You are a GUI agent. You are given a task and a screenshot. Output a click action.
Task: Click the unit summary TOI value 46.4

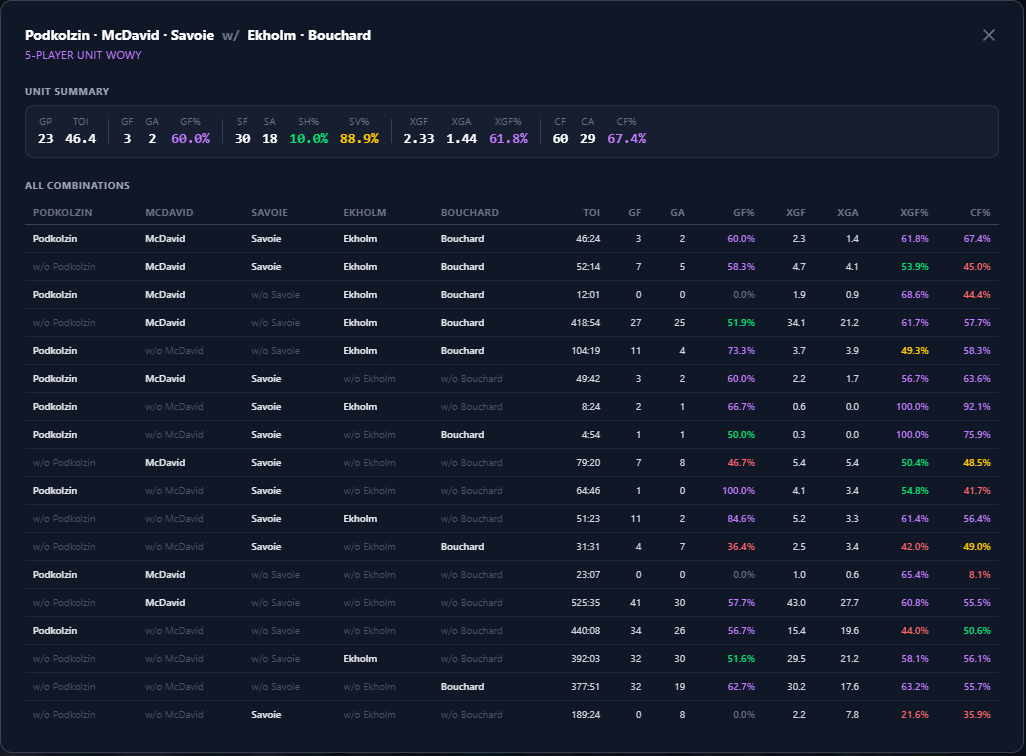[x=80, y=139]
